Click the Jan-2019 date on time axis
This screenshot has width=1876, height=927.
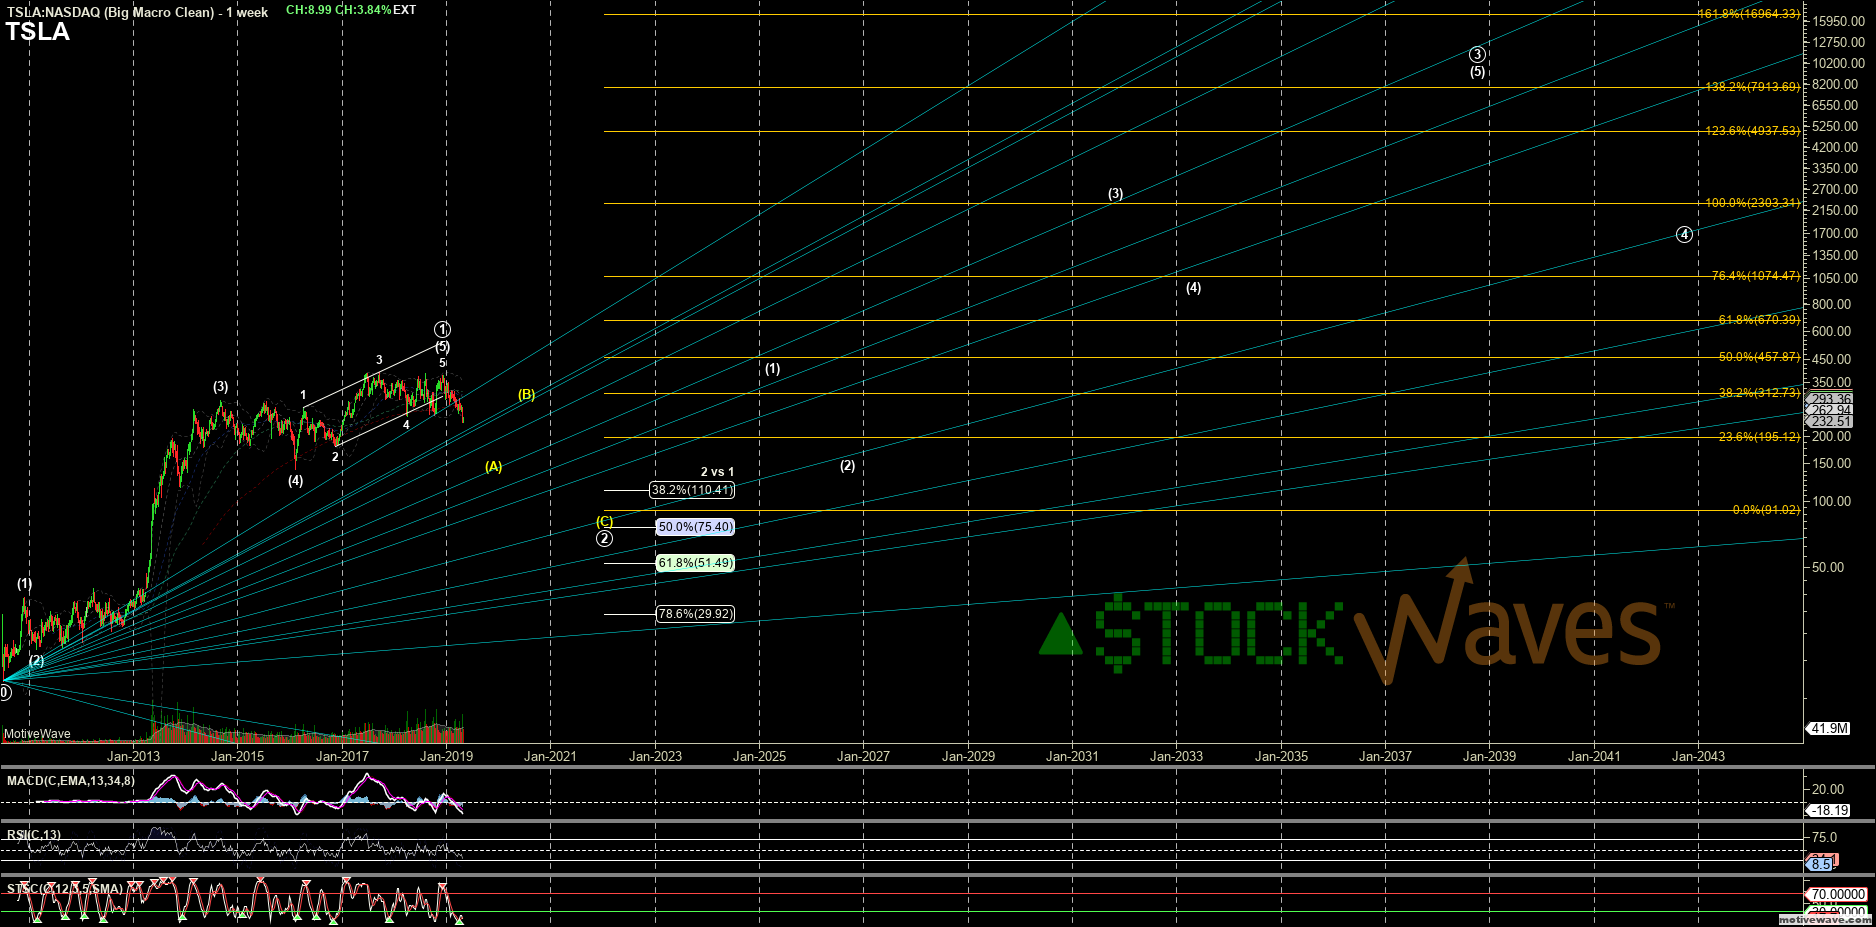(x=446, y=757)
